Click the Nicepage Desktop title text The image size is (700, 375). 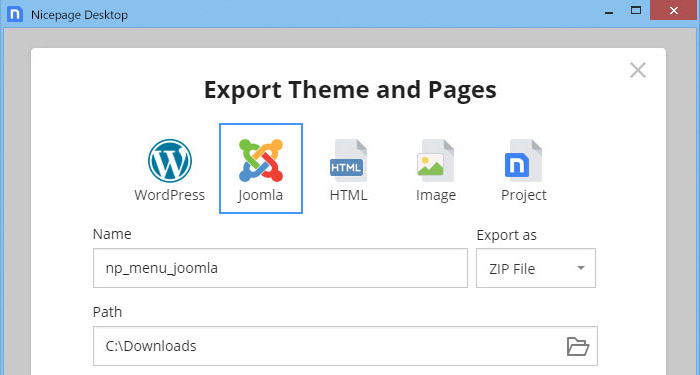coord(79,15)
